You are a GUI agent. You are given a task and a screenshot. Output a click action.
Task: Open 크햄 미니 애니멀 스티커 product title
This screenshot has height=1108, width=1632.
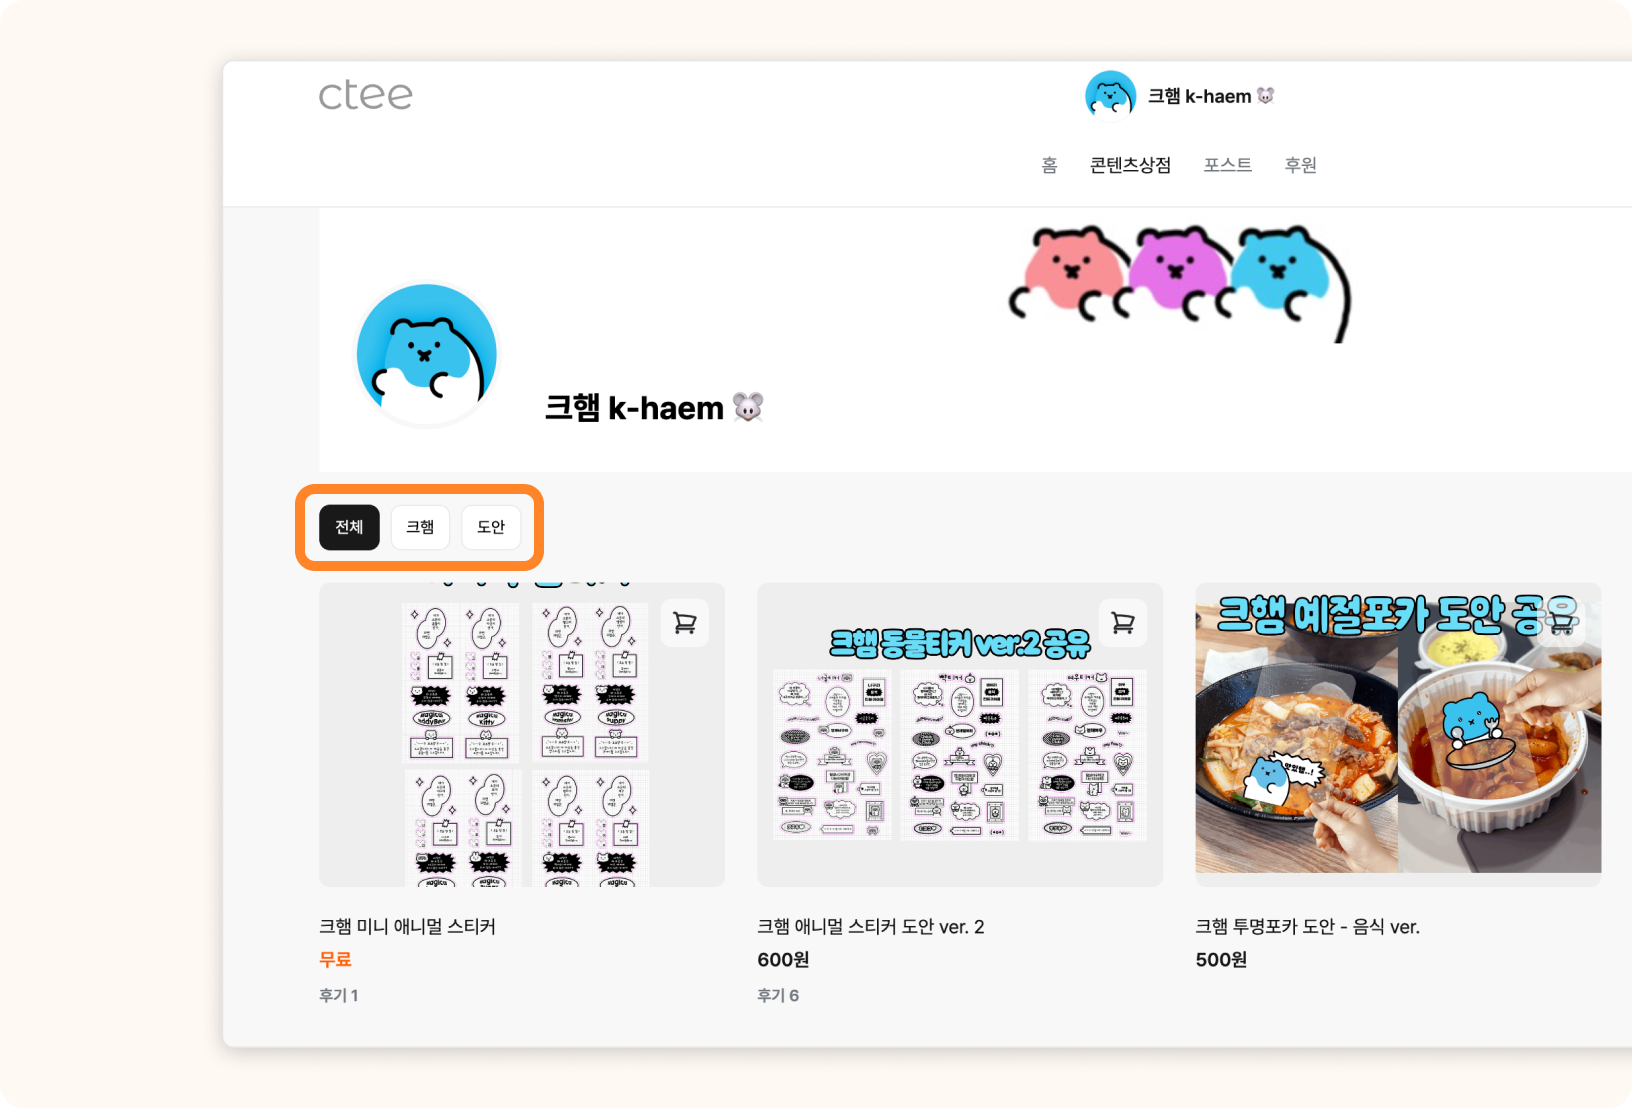[407, 927]
